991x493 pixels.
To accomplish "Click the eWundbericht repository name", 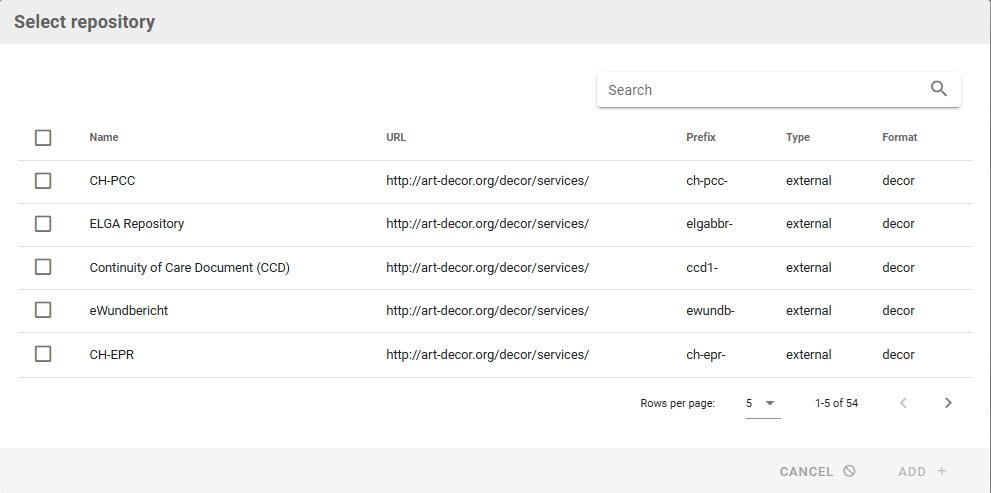I will pos(129,311).
